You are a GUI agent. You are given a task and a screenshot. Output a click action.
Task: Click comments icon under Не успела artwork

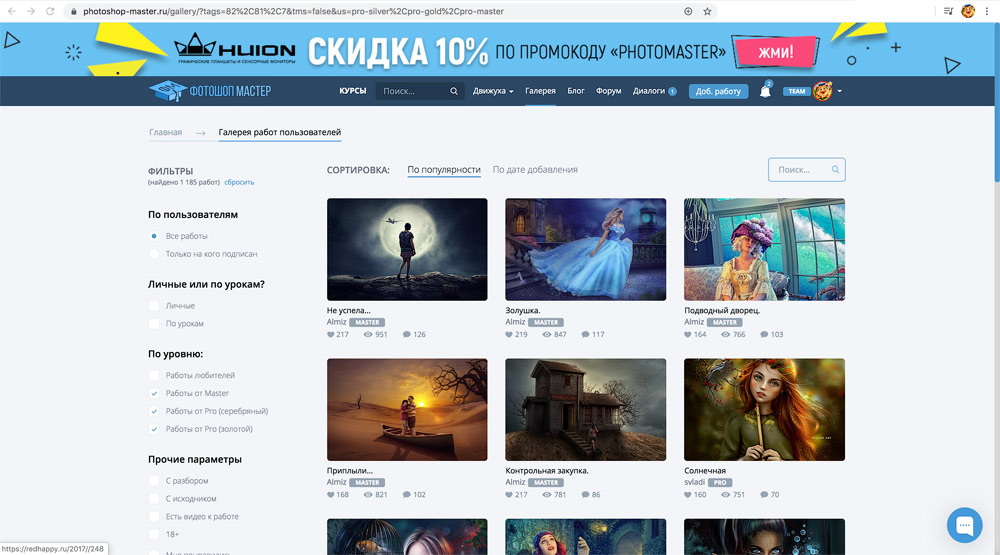pyautogui.click(x=407, y=335)
